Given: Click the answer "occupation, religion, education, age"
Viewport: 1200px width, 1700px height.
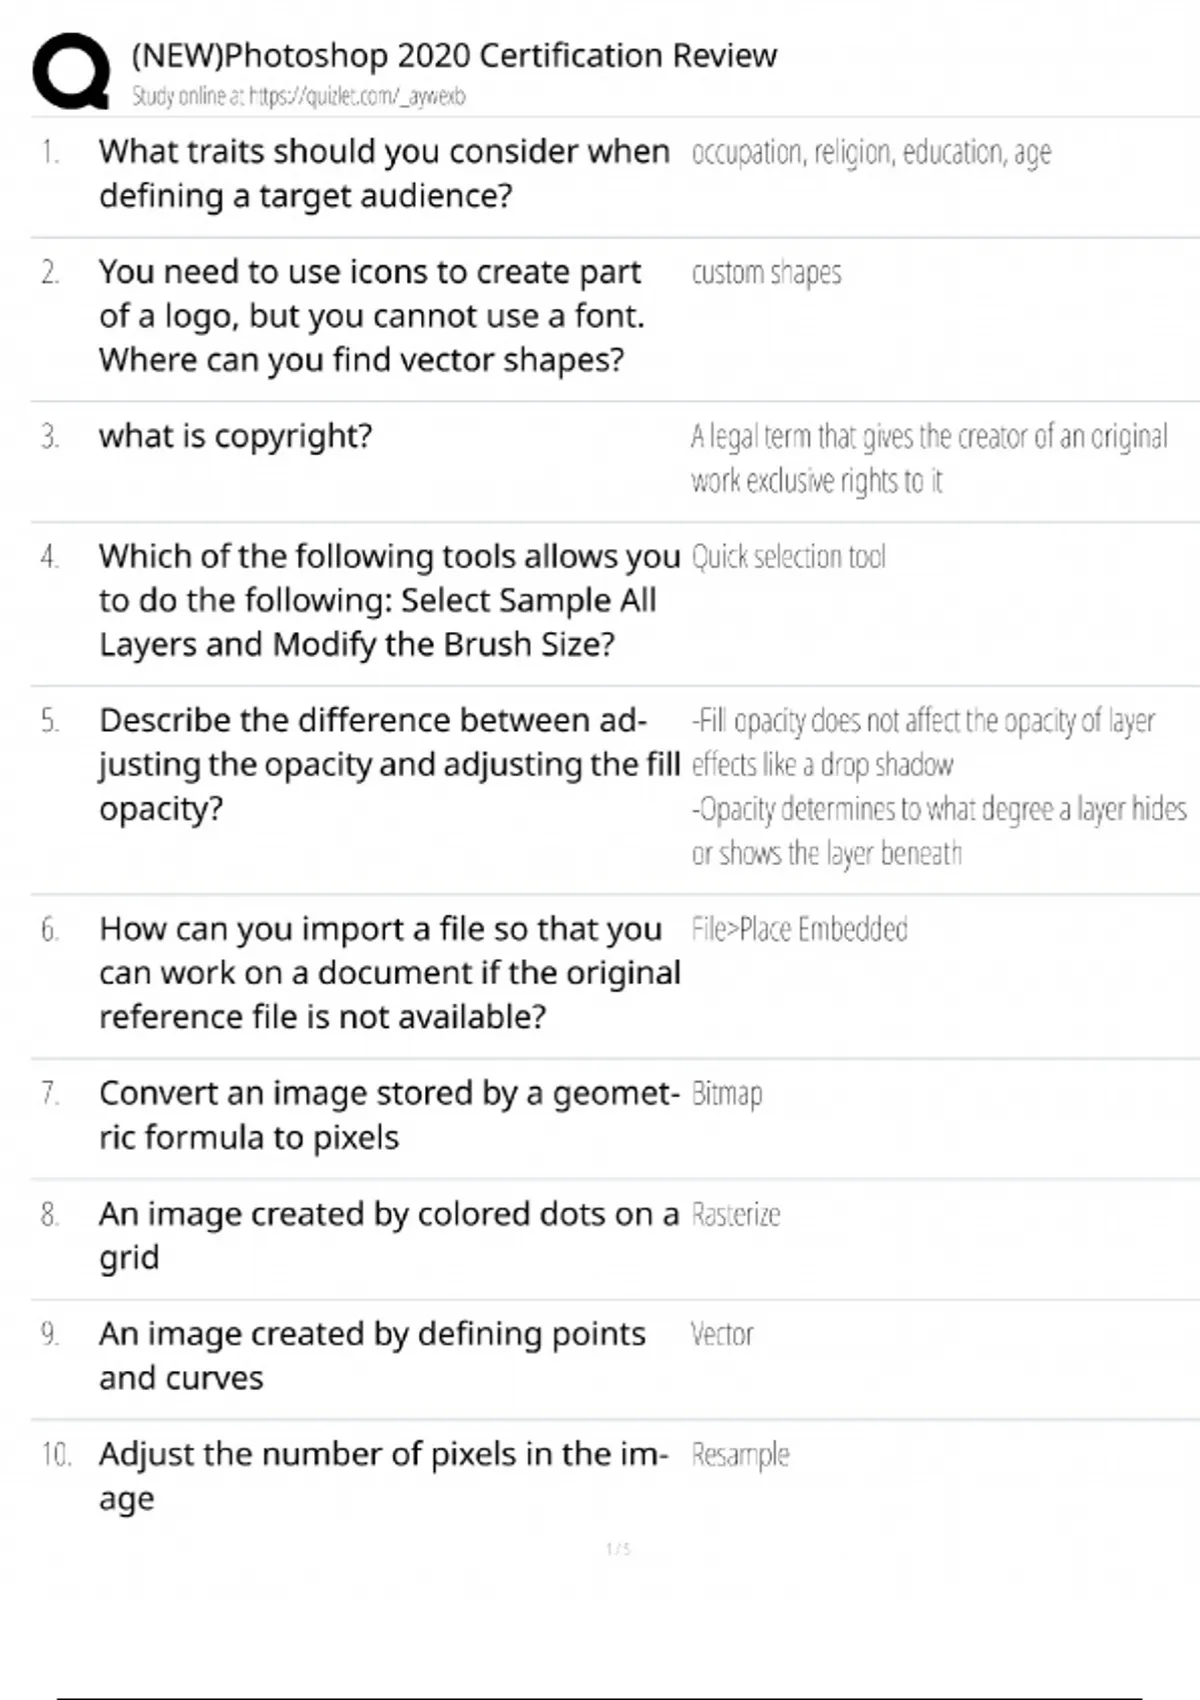Looking at the screenshot, I should pyautogui.click(x=871, y=153).
